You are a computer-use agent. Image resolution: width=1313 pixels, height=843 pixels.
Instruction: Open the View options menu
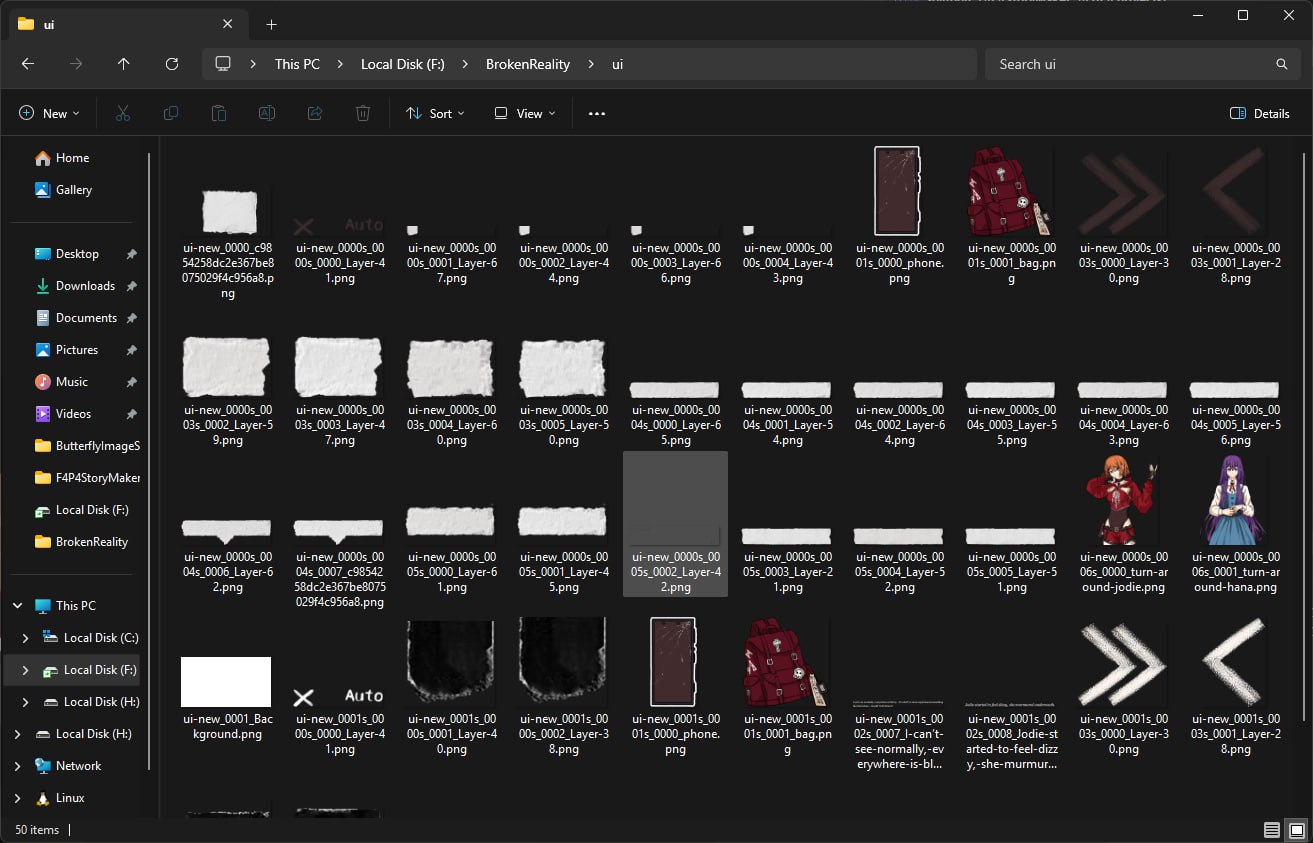tap(521, 114)
